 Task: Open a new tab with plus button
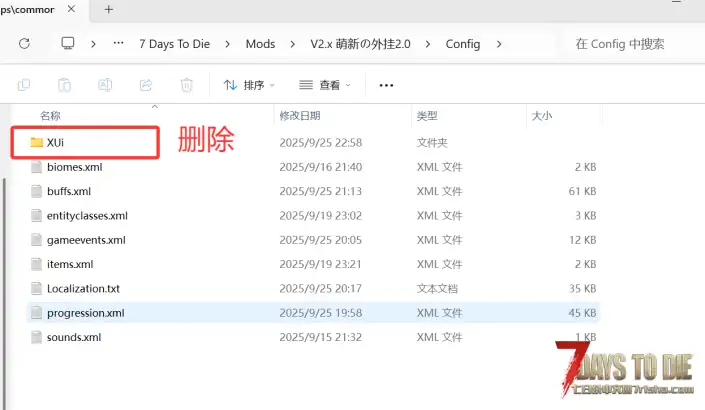pyautogui.click(x=109, y=9)
